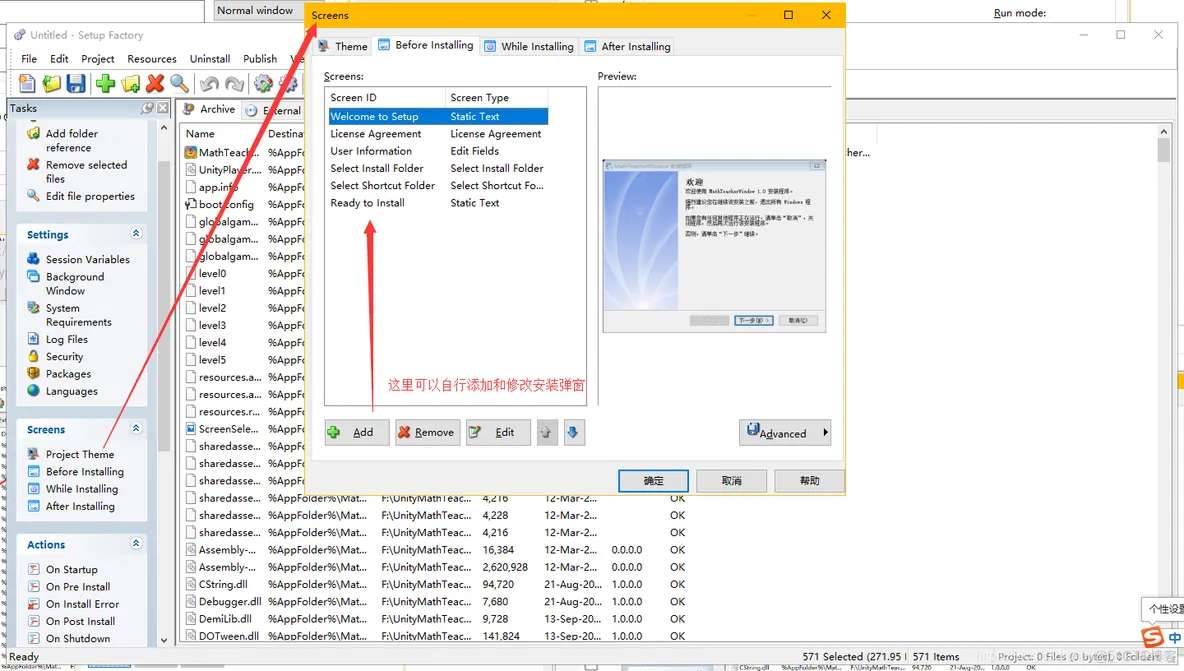Click the toolbar folder-with-plus add folder icon
Image resolution: width=1184 pixels, height=671 pixels.
tap(131, 83)
